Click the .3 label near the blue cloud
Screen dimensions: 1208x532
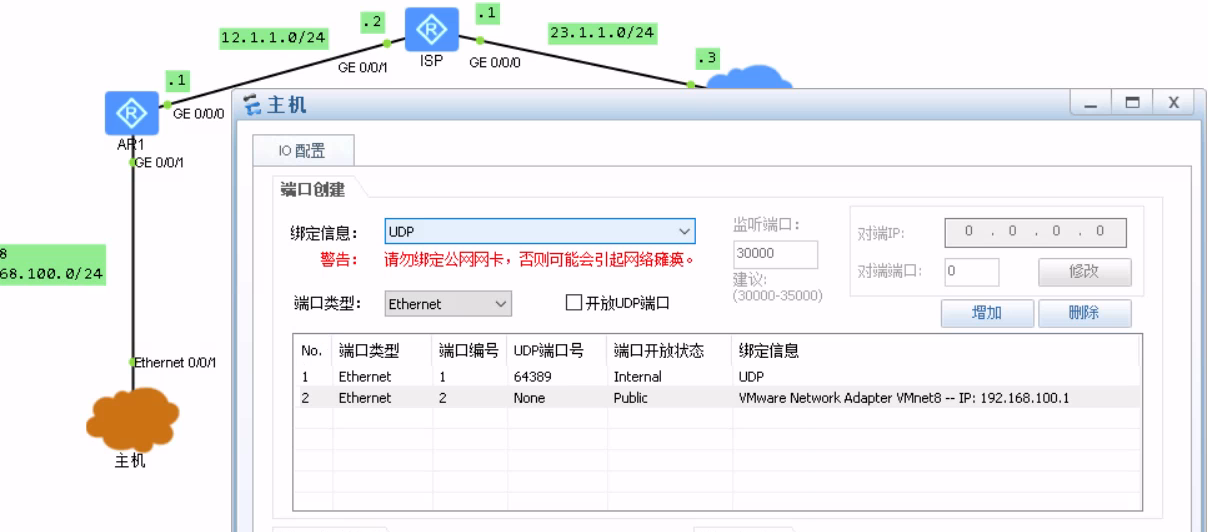tap(707, 58)
